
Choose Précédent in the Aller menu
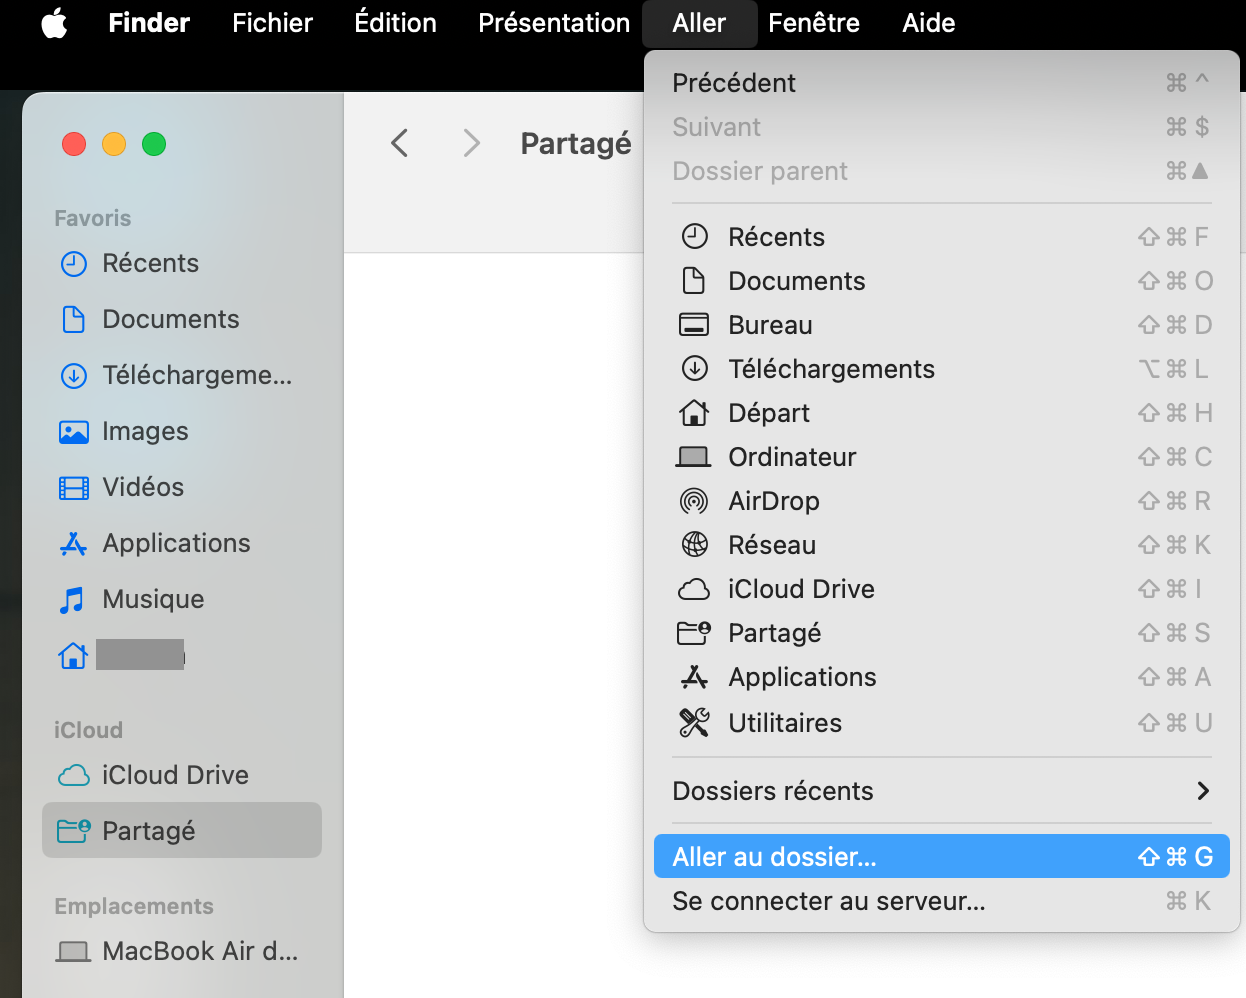click(941, 83)
